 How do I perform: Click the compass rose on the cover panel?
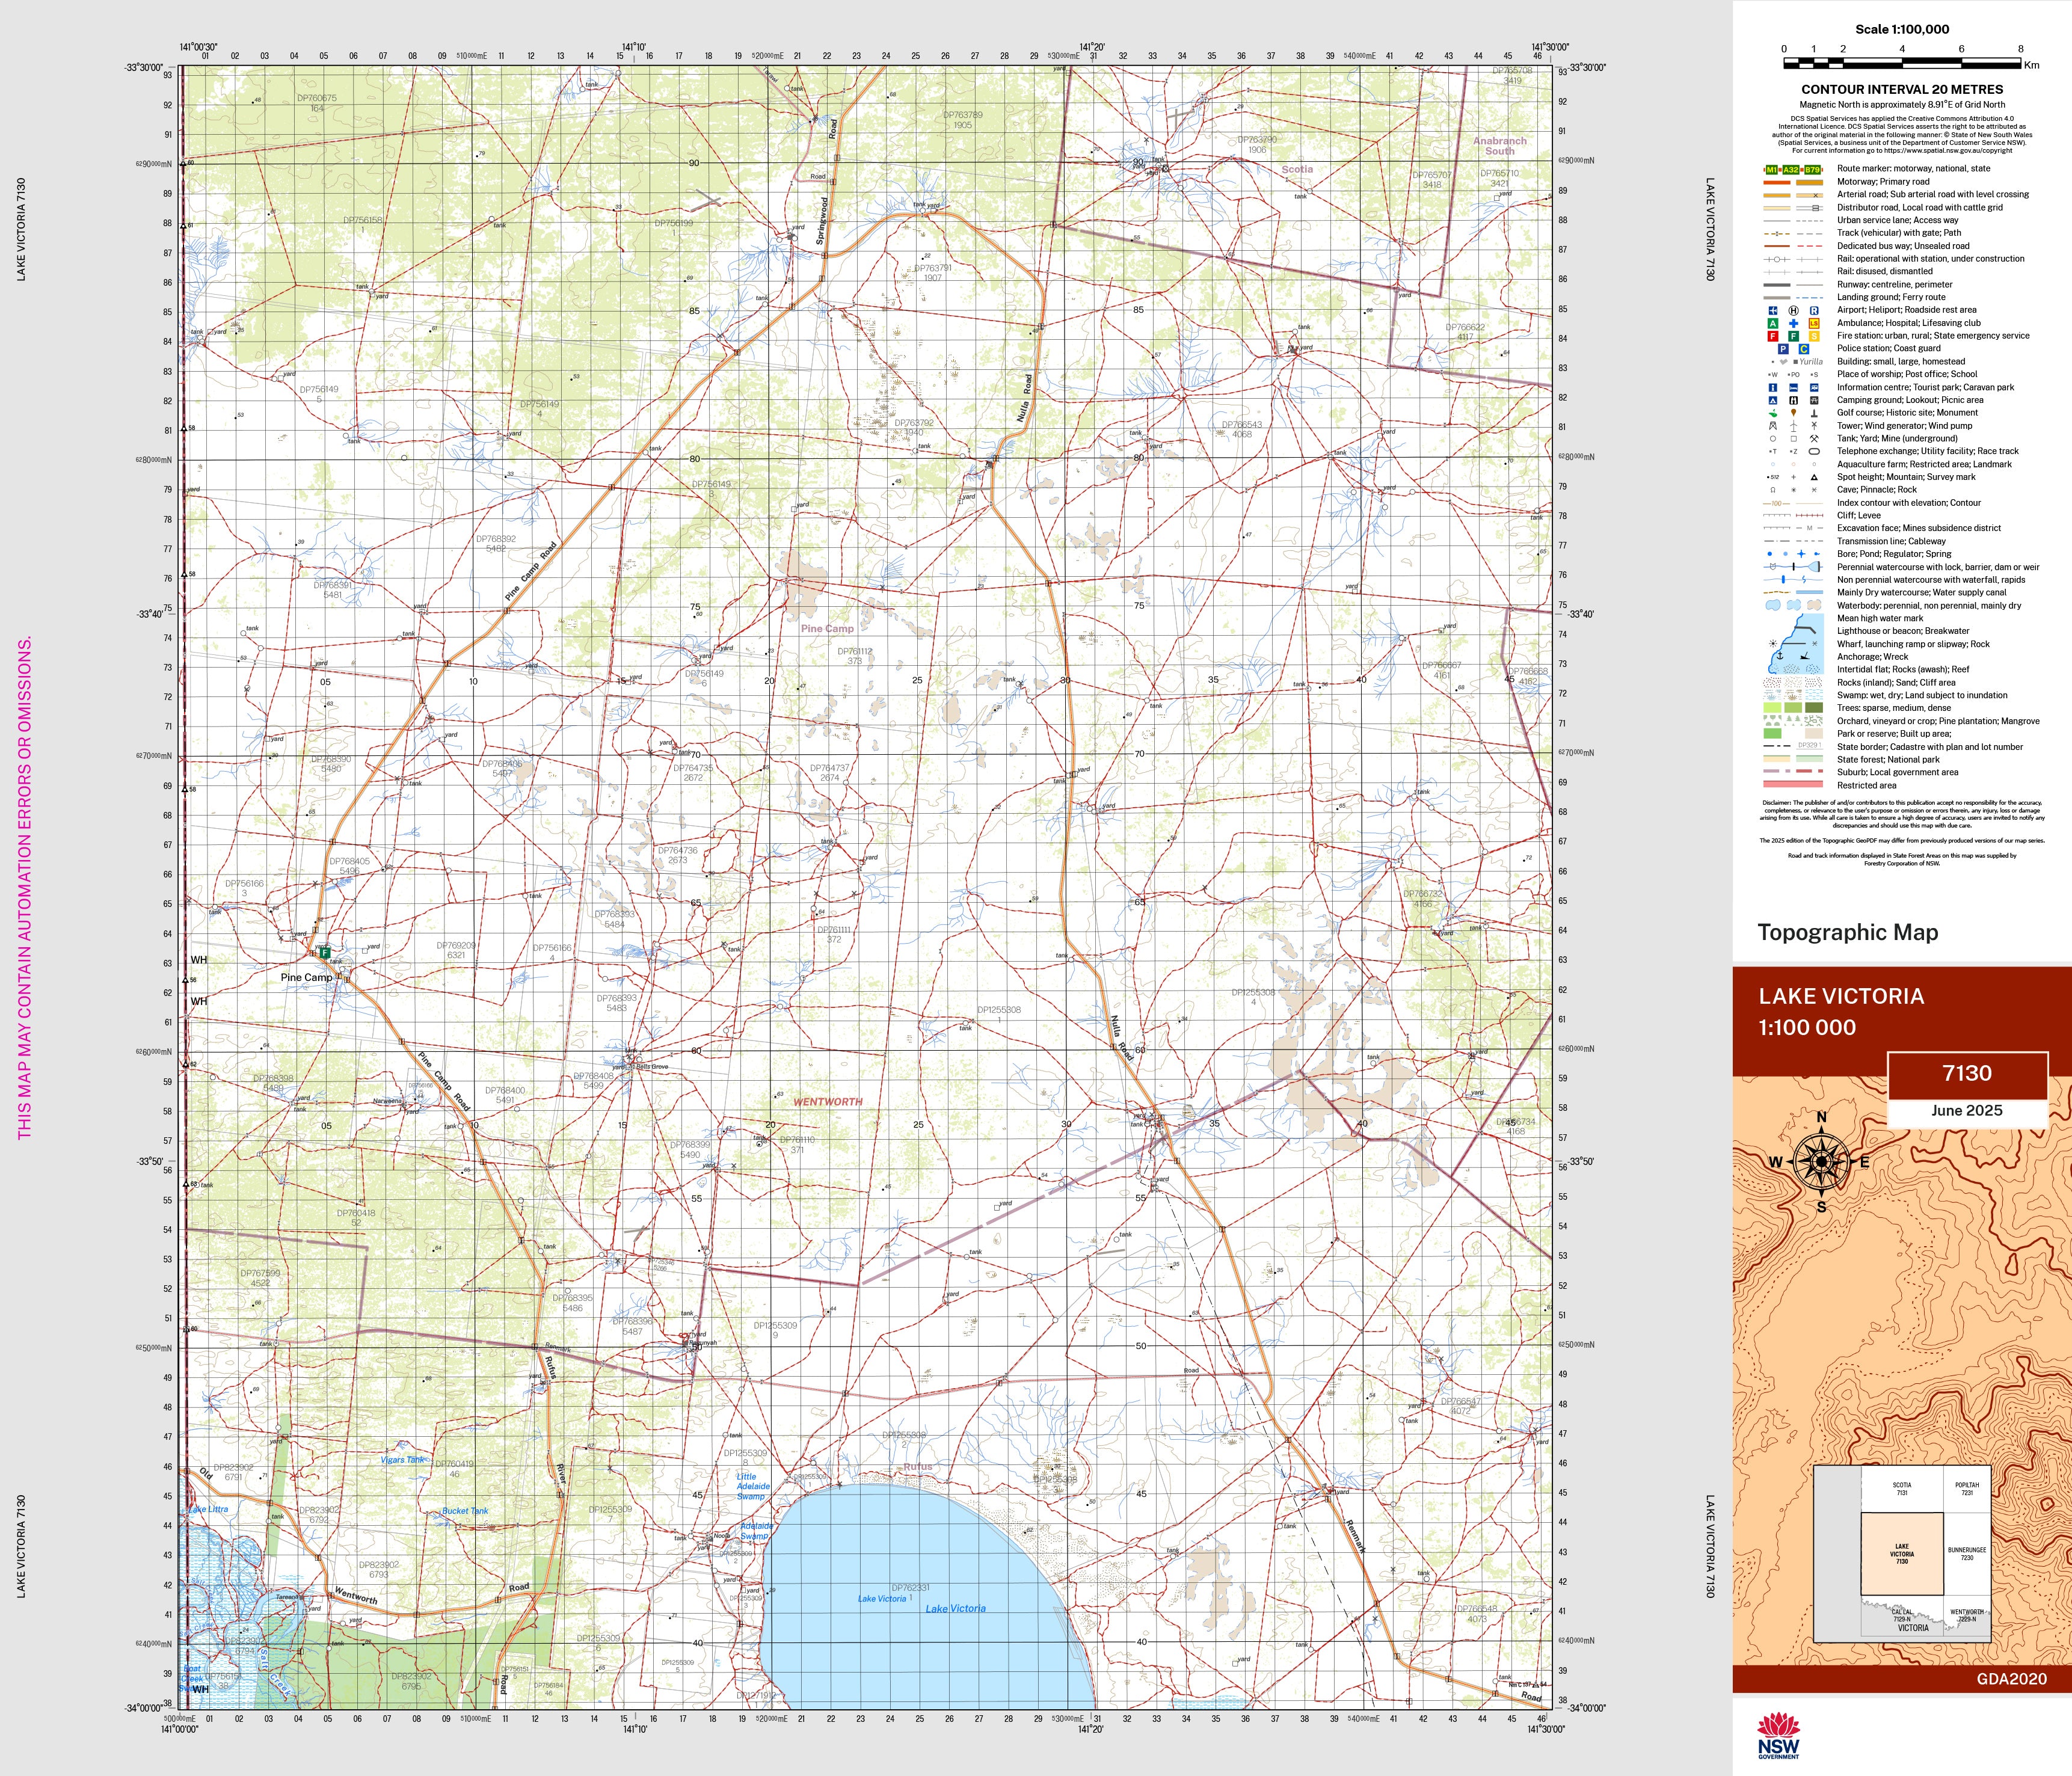1821,1161
